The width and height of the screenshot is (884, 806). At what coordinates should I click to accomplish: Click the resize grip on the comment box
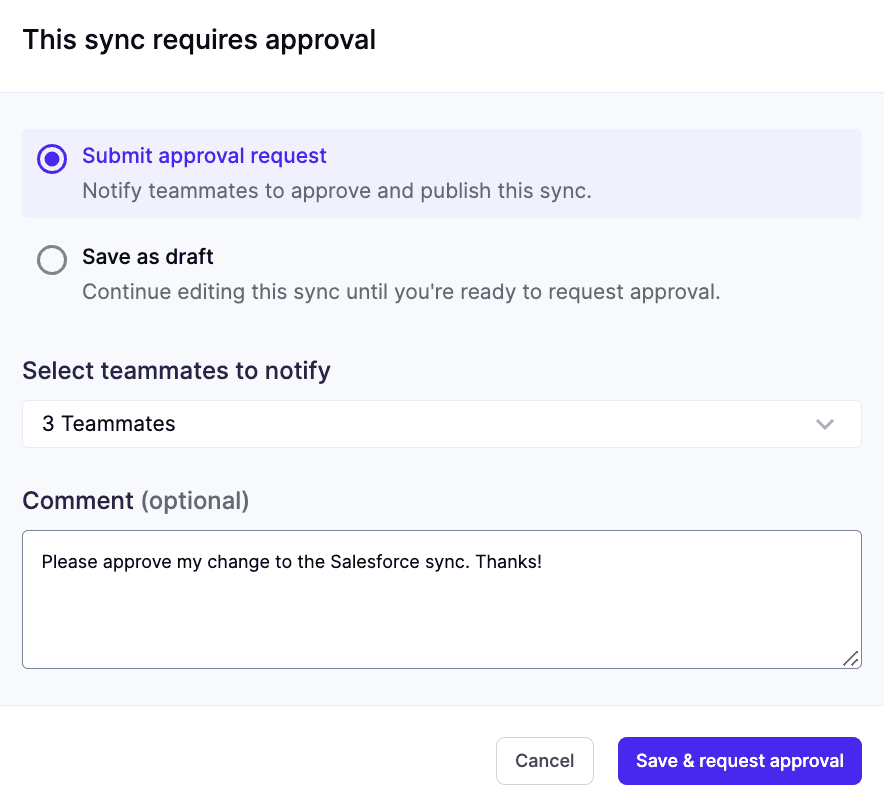(851, 660)
